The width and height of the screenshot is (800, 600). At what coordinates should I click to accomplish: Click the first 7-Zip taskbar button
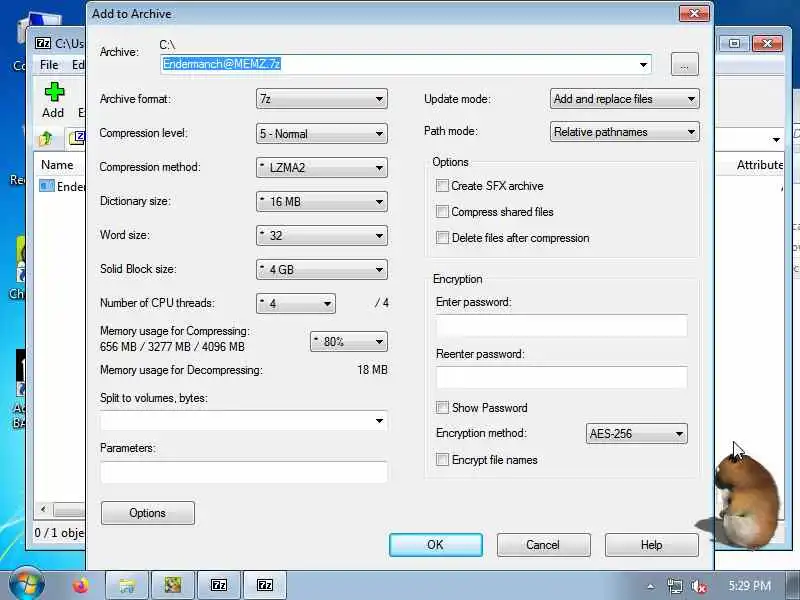[x=219, y=585]
